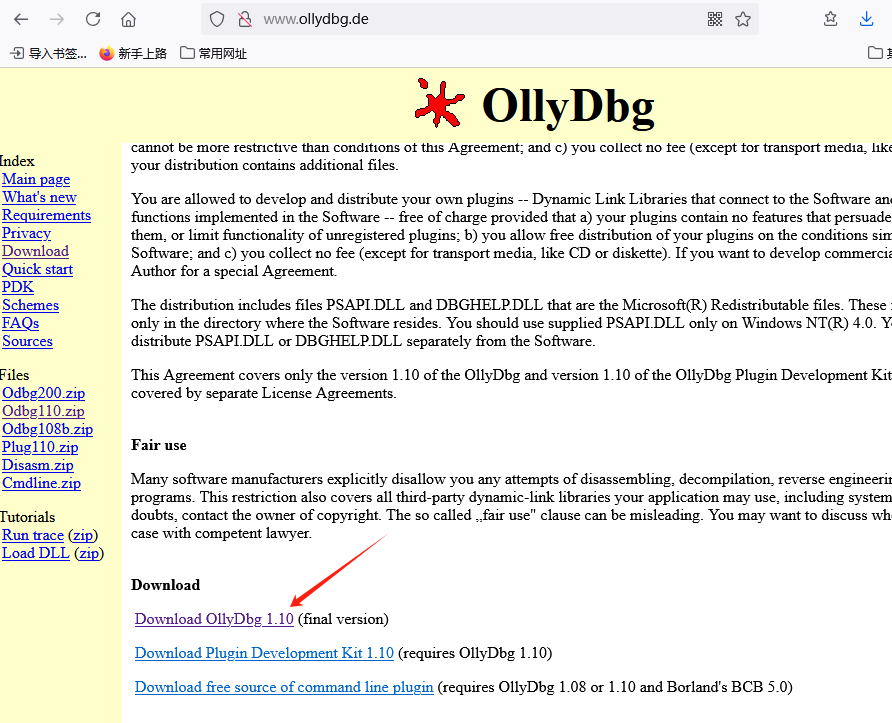Bookmark this page with star icon
This screenshot has width=892, height=723.
point(743,19)
